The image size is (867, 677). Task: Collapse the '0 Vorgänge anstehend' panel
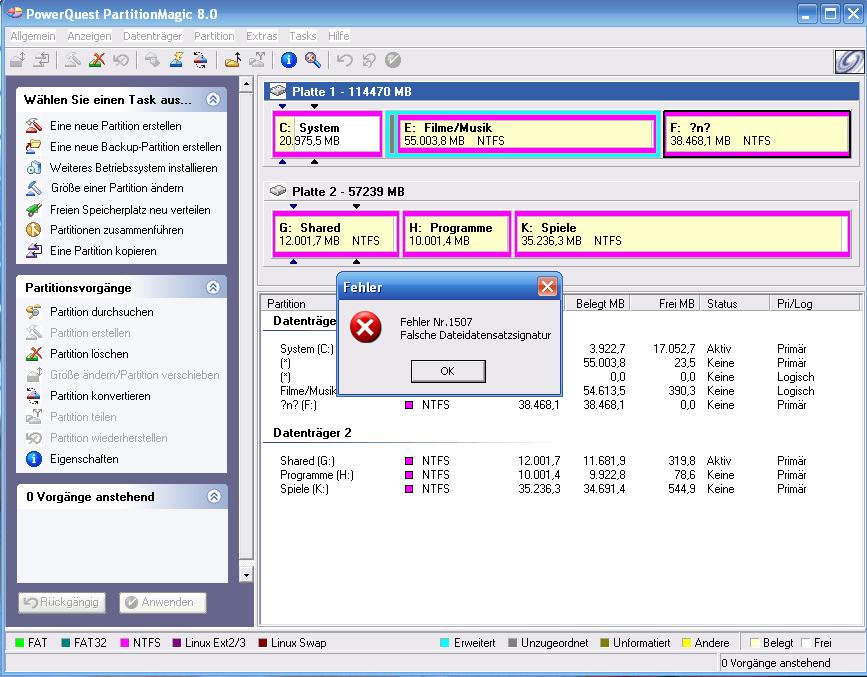click(213, 496)
